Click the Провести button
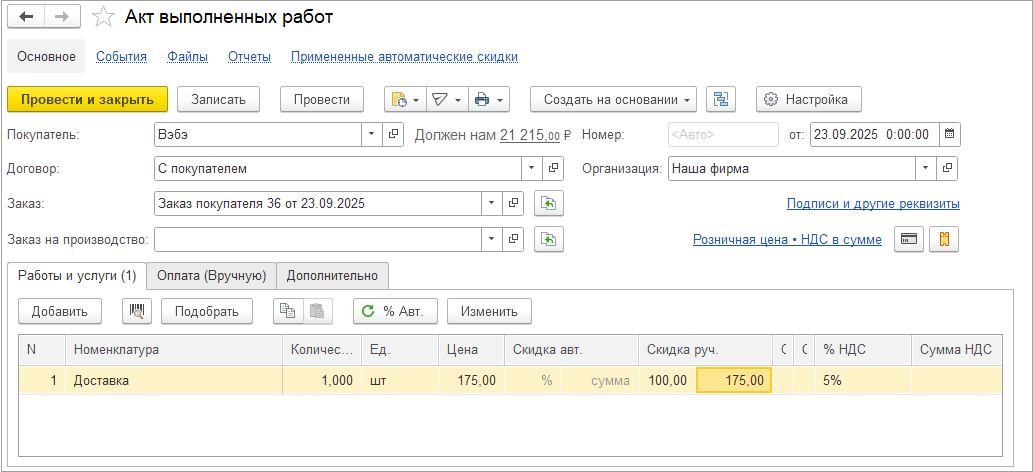Screen dimensions: 1033x472 [321, 100]
